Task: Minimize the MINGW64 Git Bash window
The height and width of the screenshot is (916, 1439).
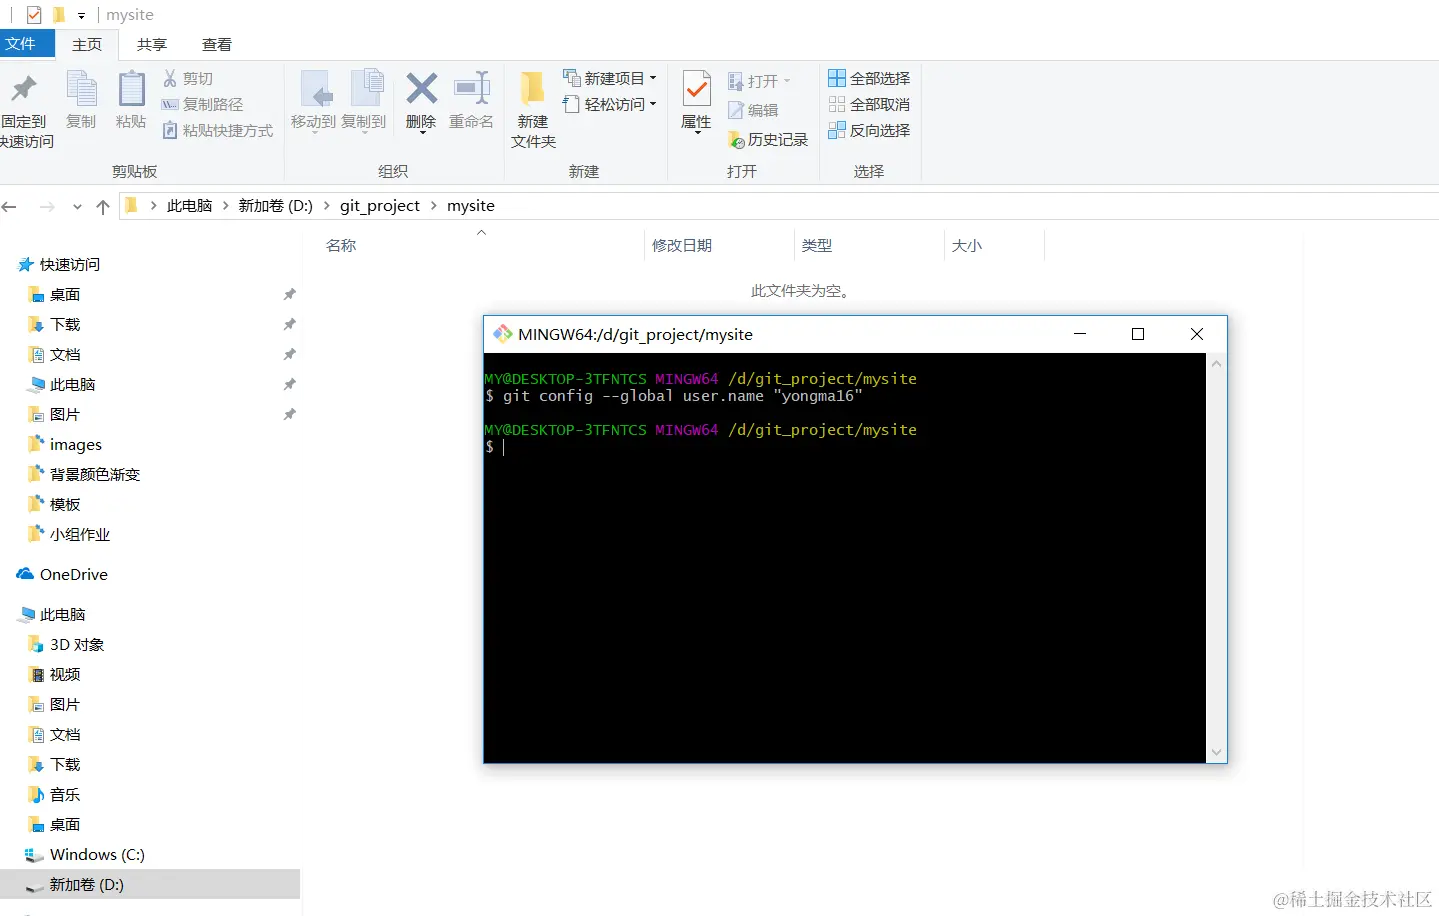Action: coord(1080,334)
